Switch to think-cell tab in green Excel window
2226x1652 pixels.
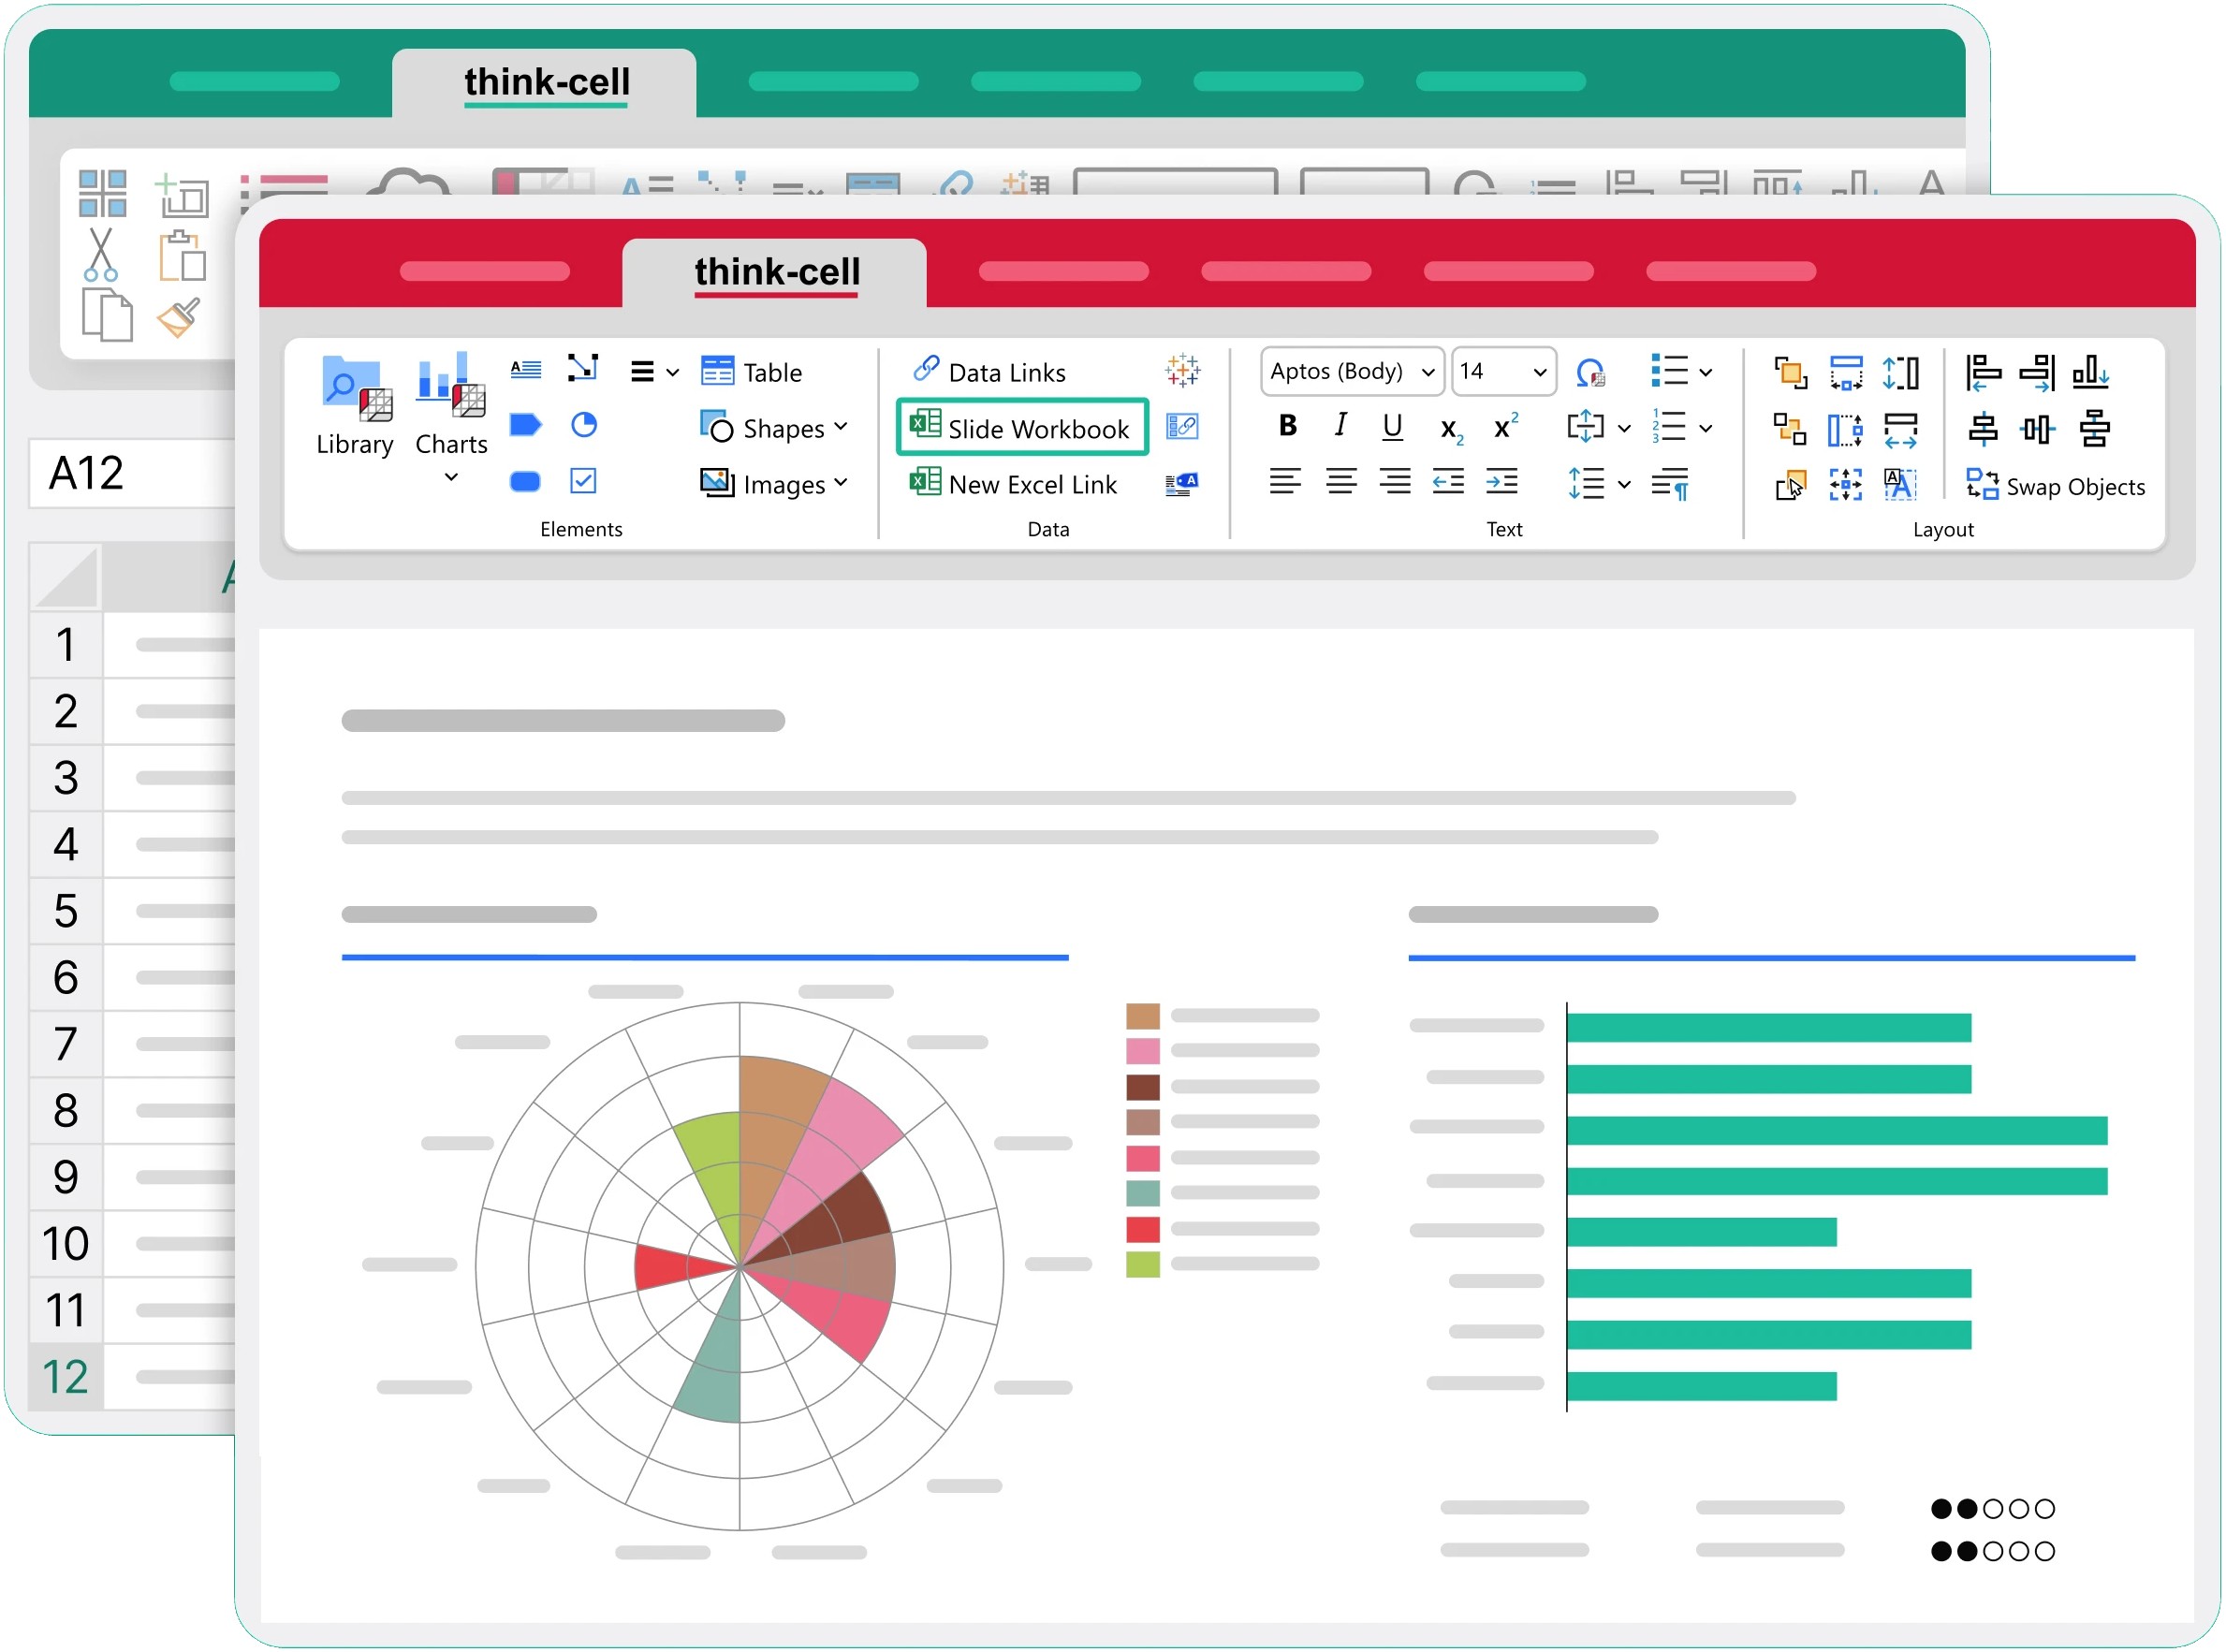point(546,82)
